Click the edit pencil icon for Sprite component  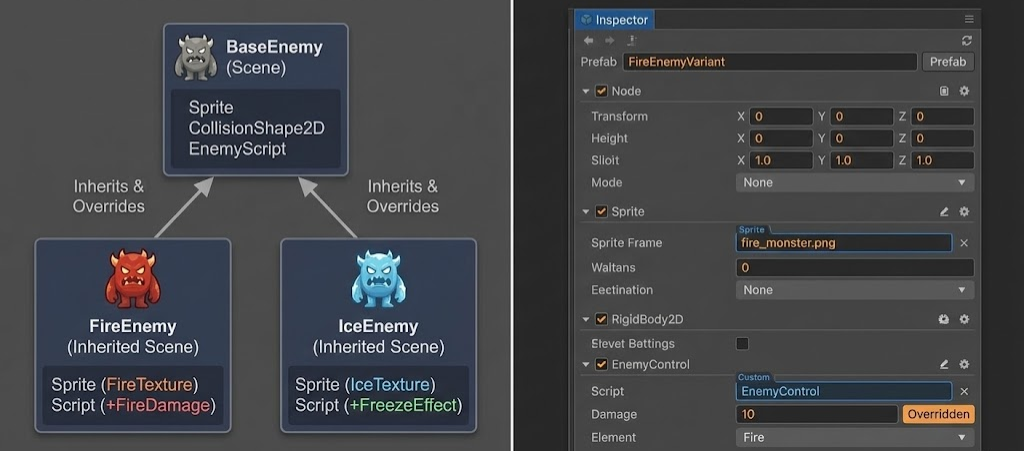944,212
